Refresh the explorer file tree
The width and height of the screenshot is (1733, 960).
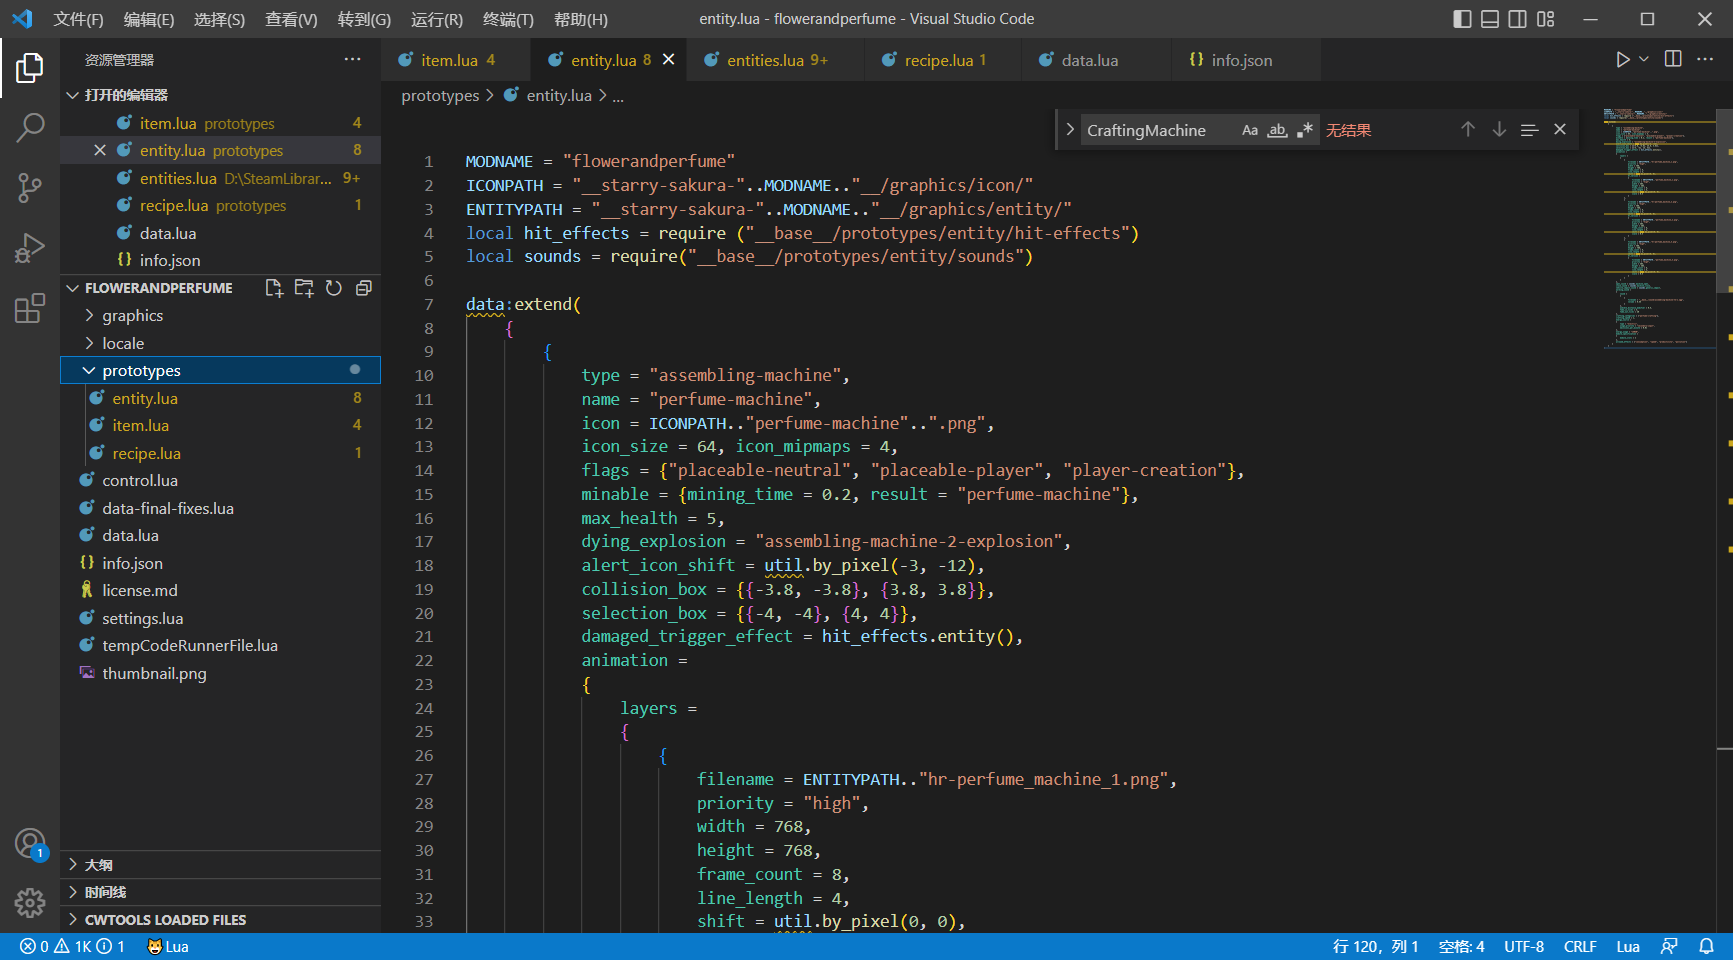pos(334,288)
